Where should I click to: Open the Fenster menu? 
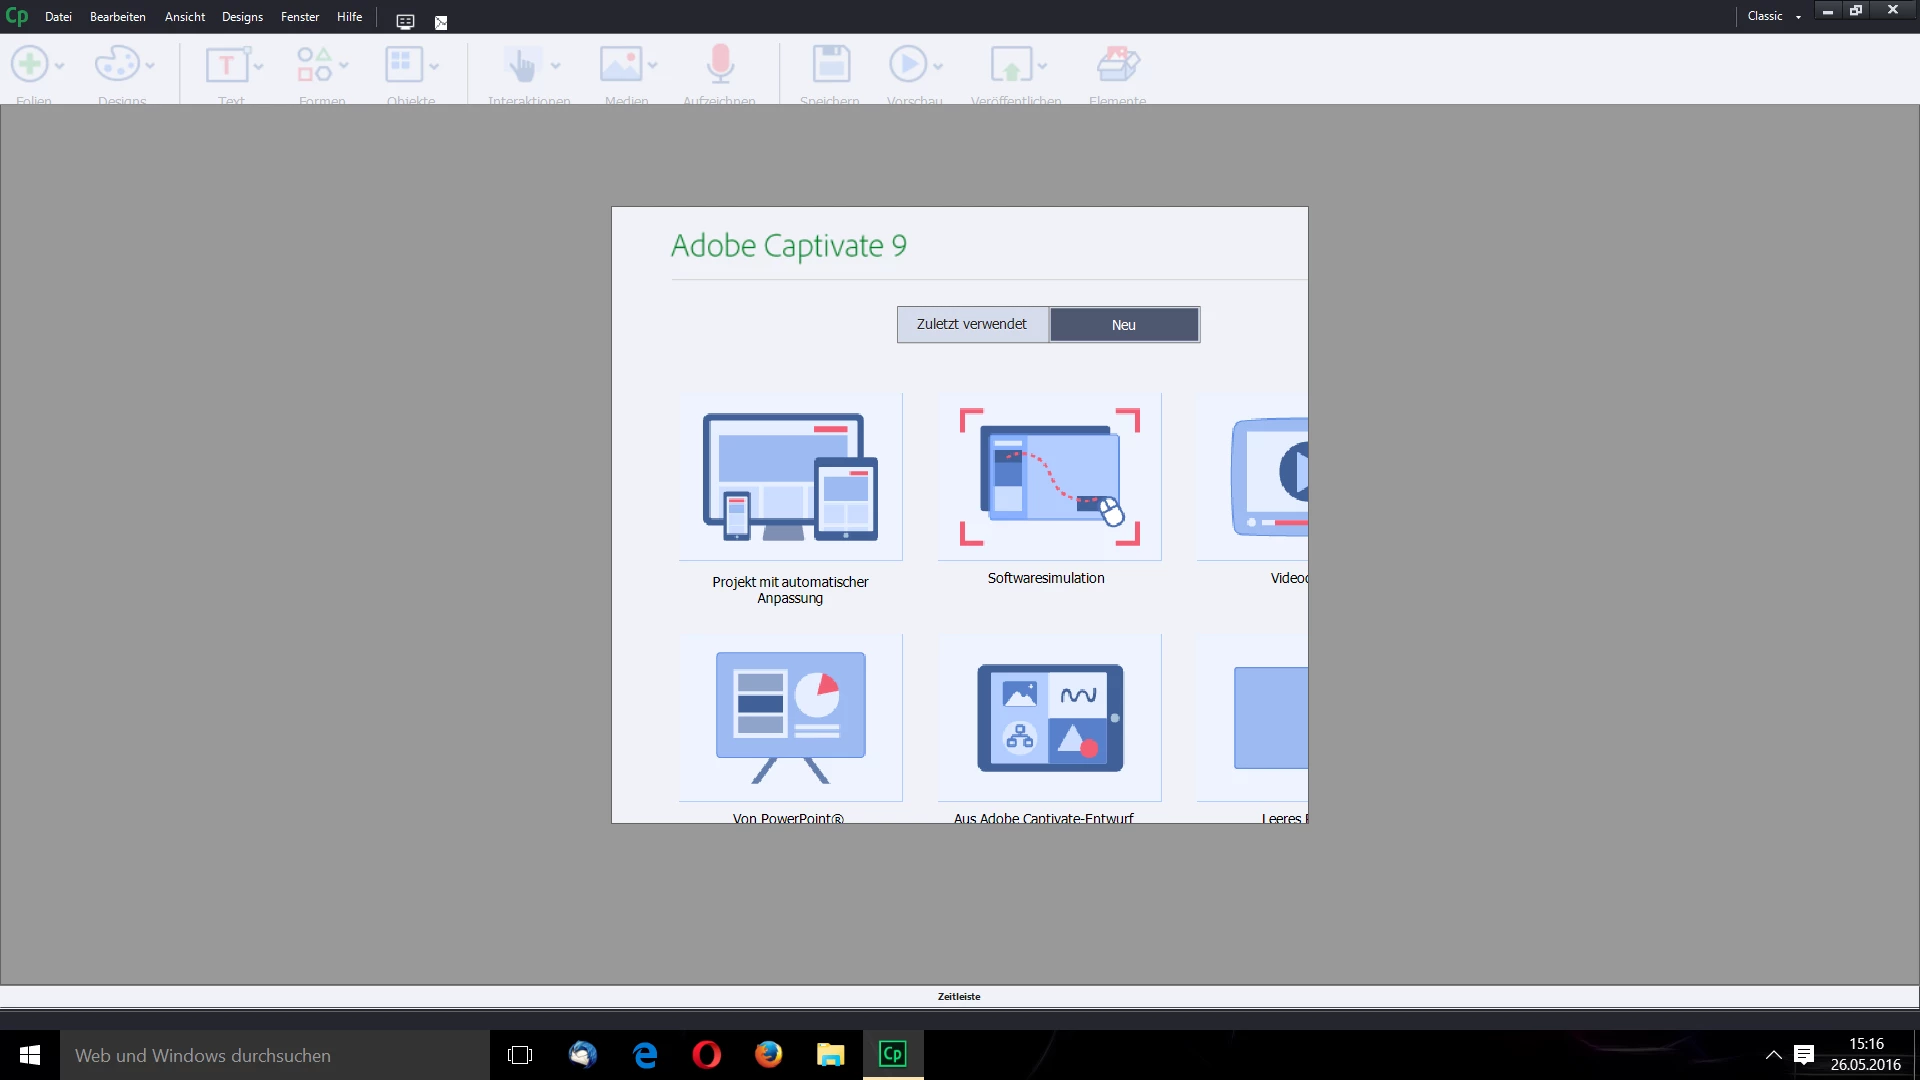(299, 17)
